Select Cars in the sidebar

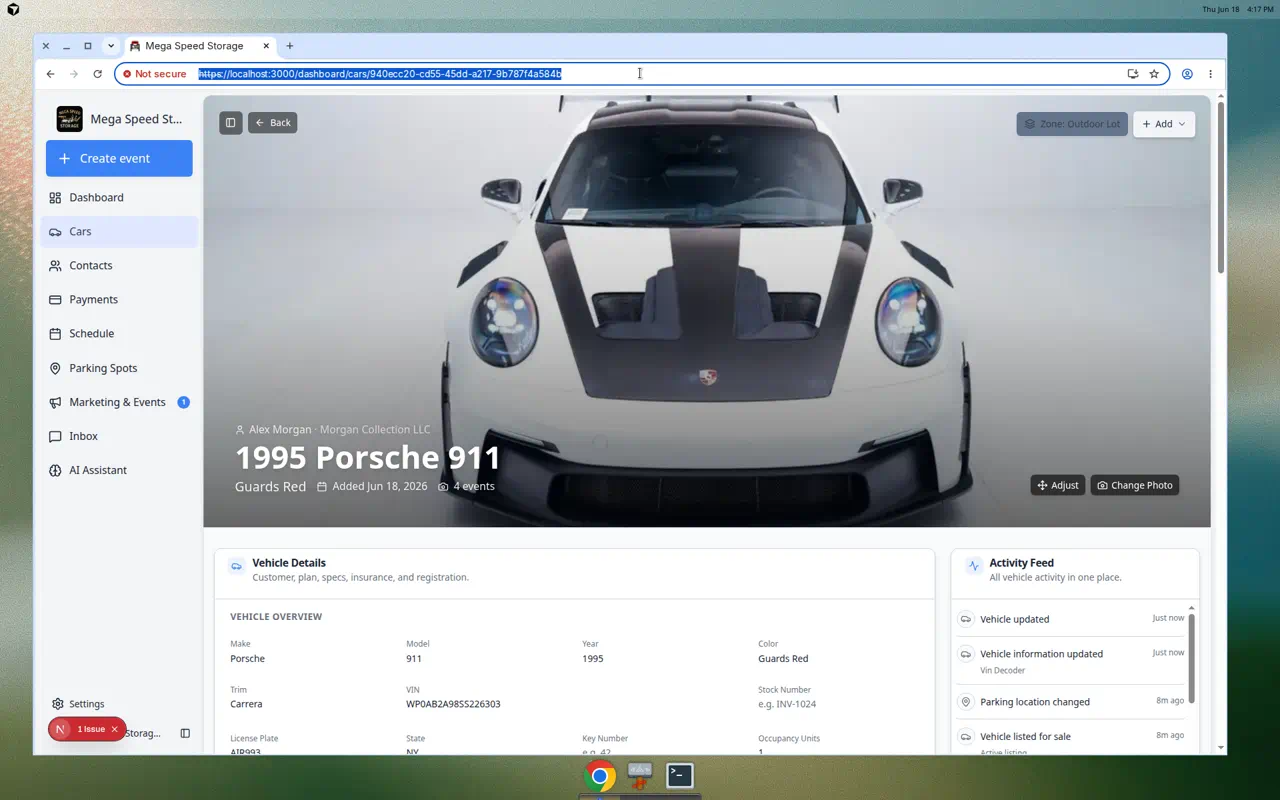[119, 231]
